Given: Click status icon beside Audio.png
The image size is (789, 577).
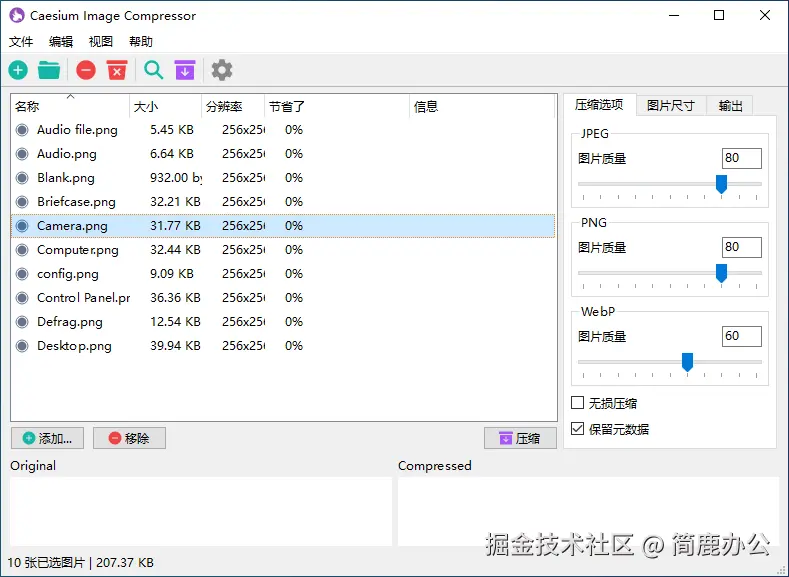Looking at the screenshot, I should (x=22, y=154).
